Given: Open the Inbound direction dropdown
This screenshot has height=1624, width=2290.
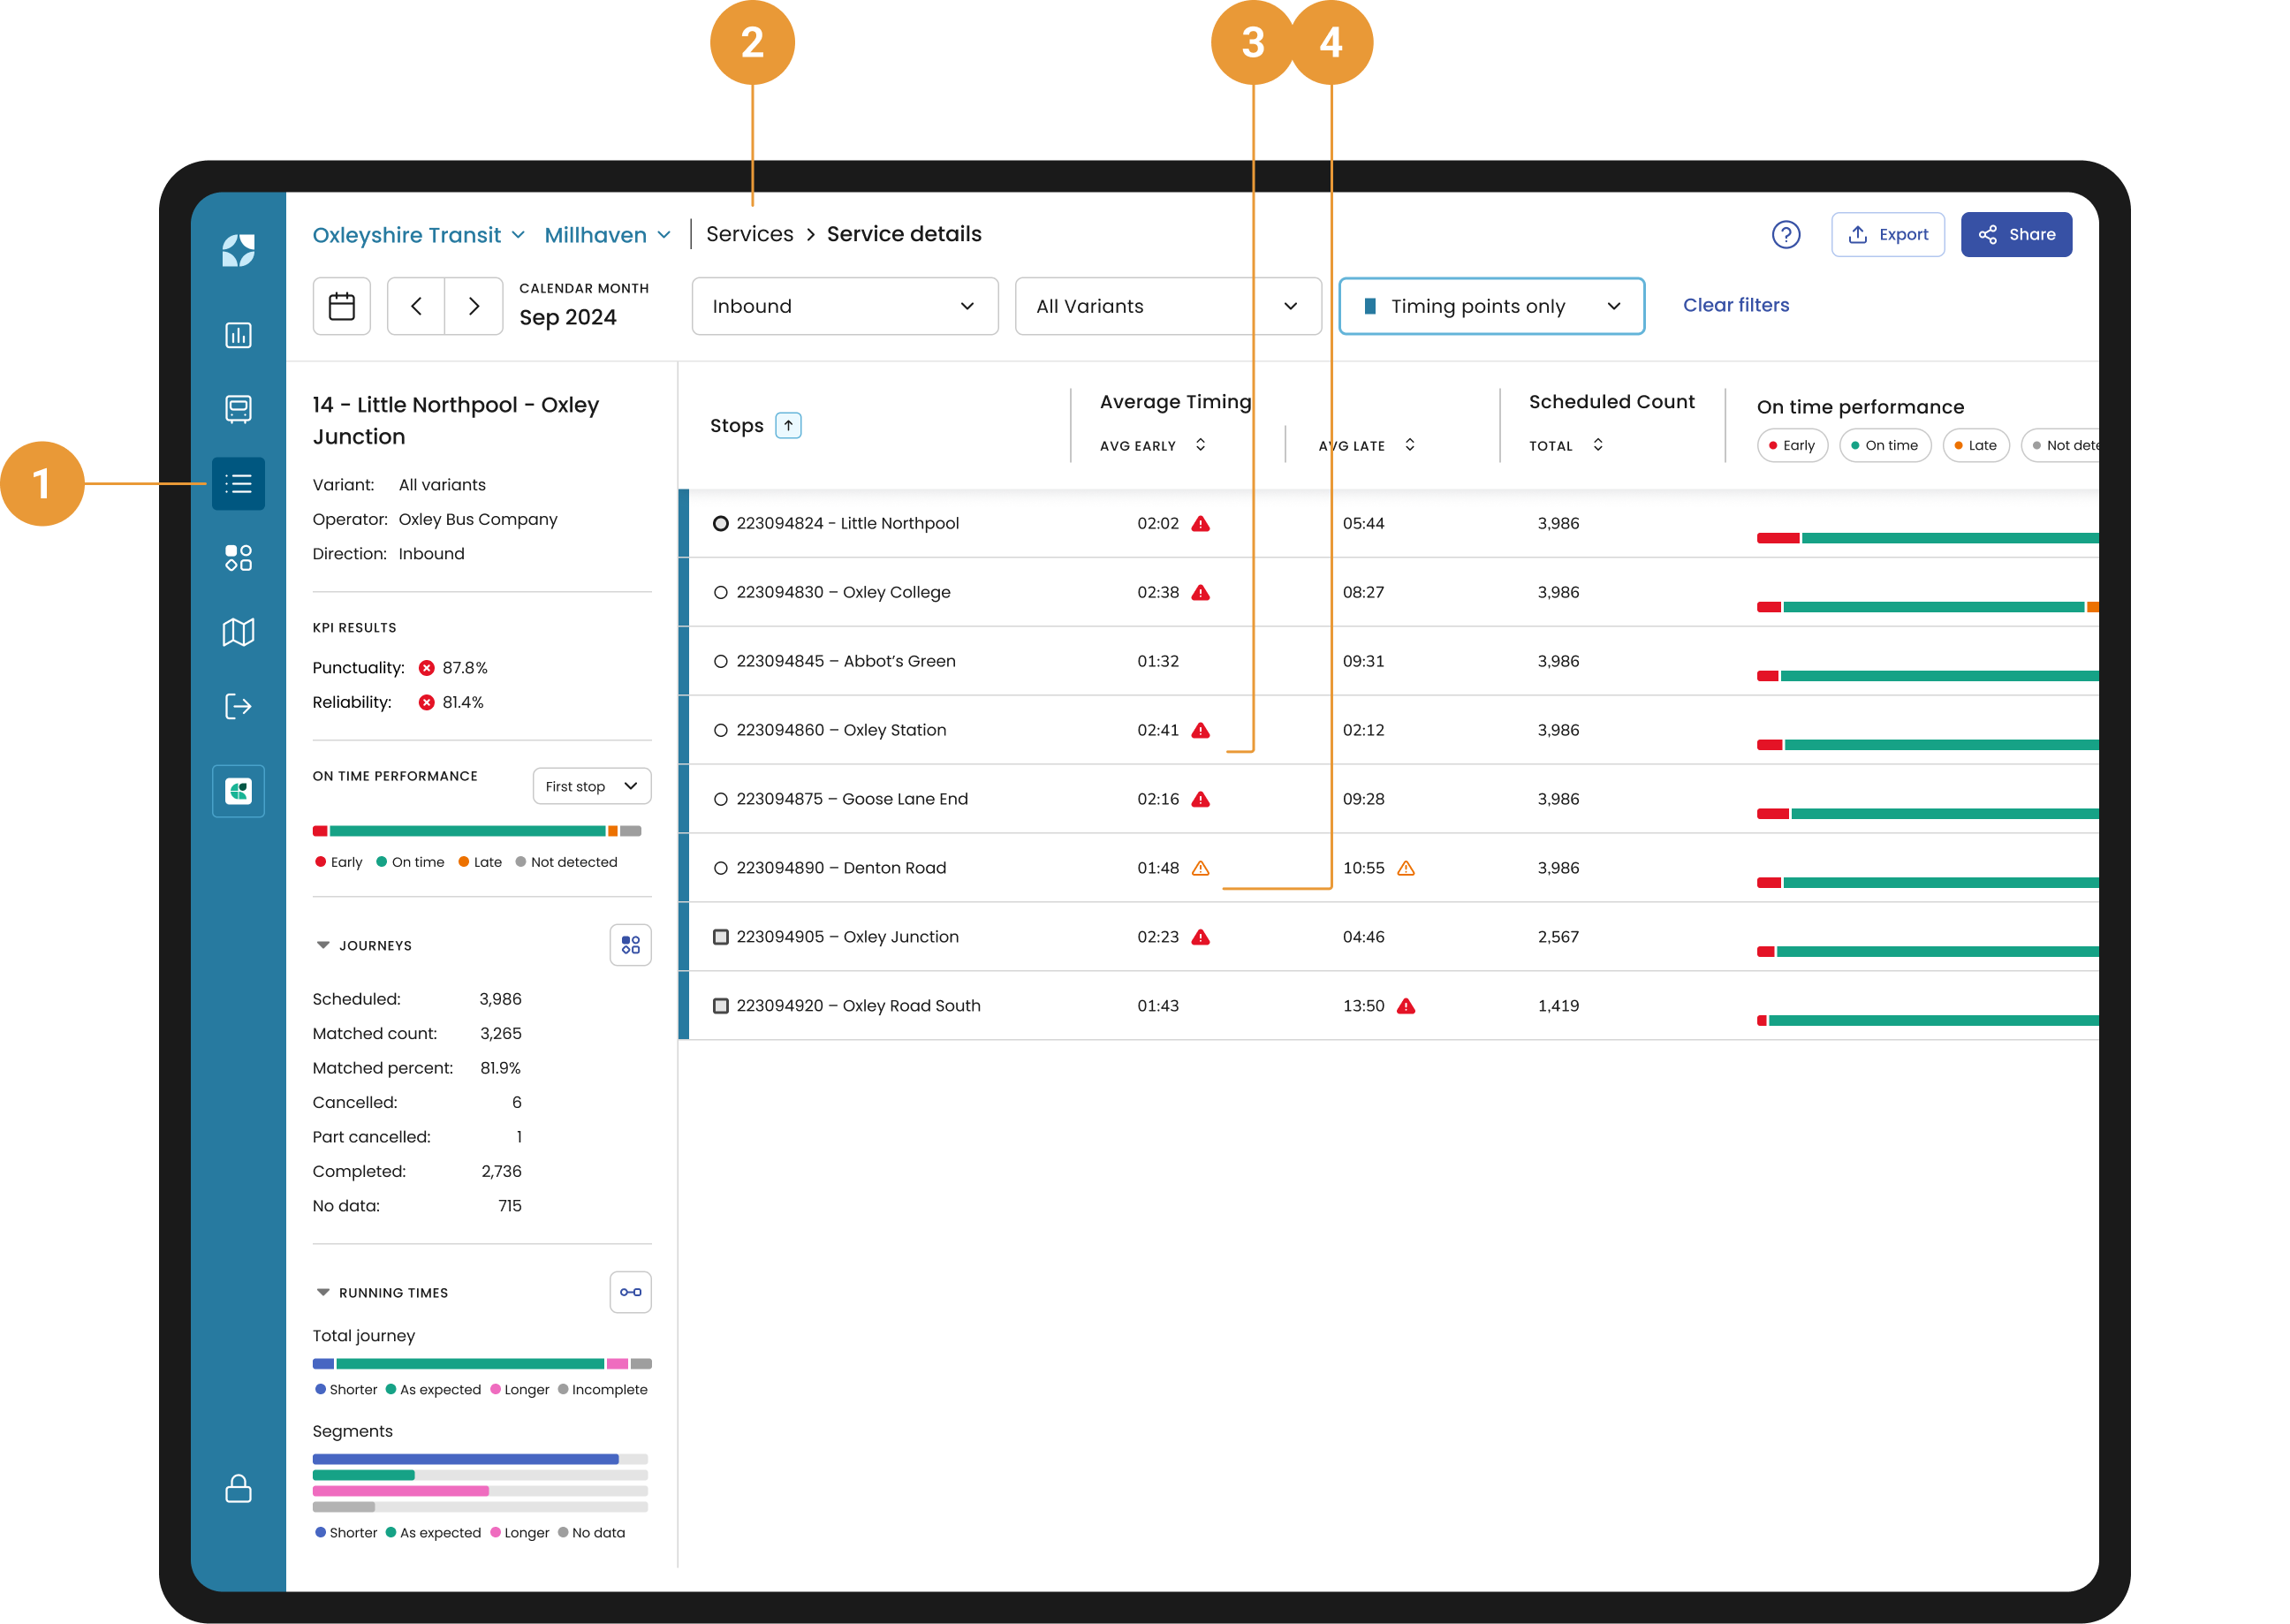Looking at the screenshot, I should (844, 306).
